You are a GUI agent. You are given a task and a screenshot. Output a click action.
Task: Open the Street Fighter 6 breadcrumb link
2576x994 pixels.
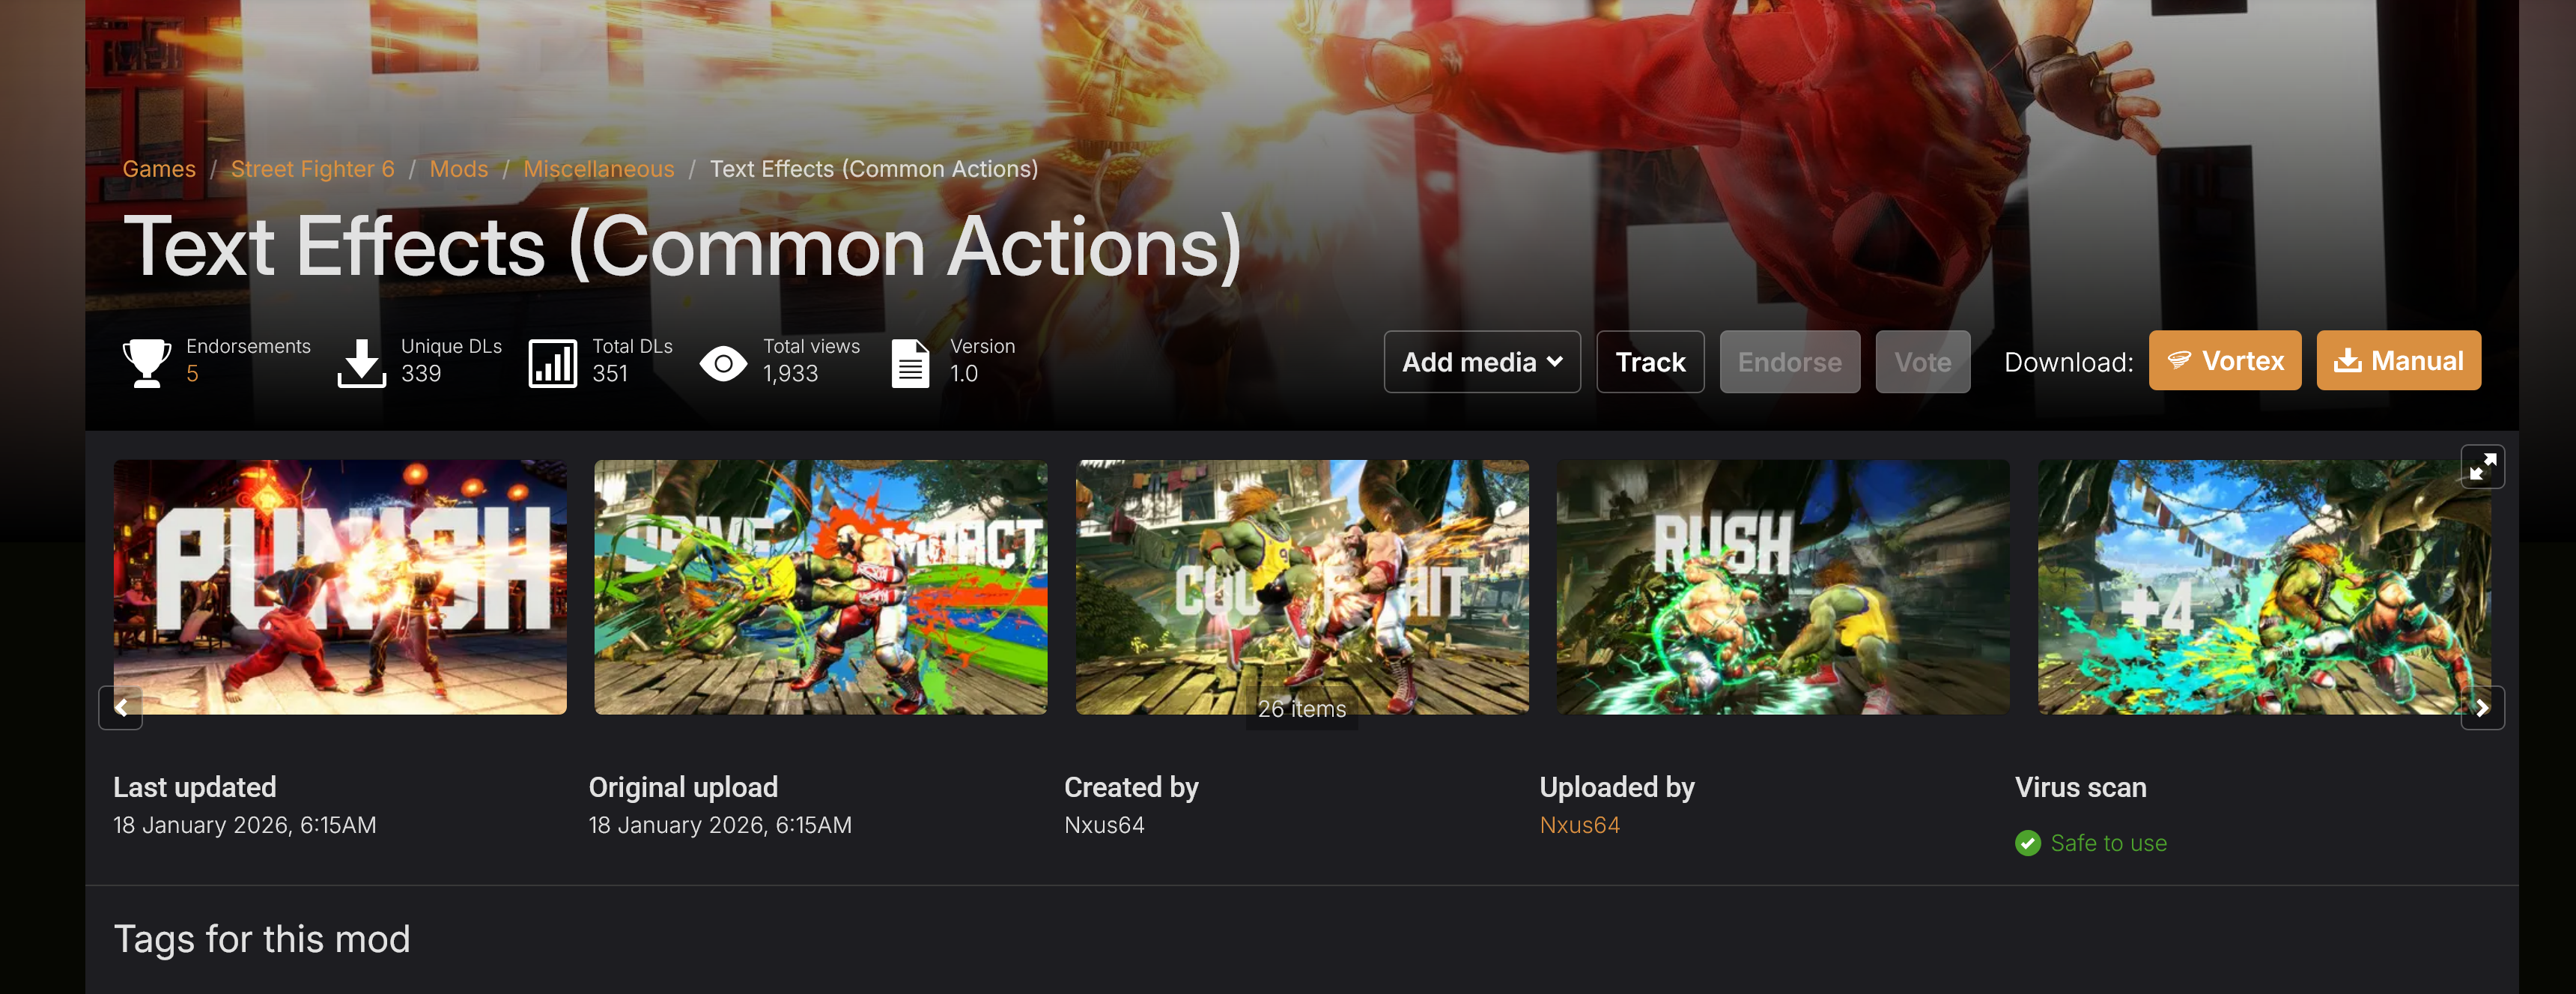(312, 169)
